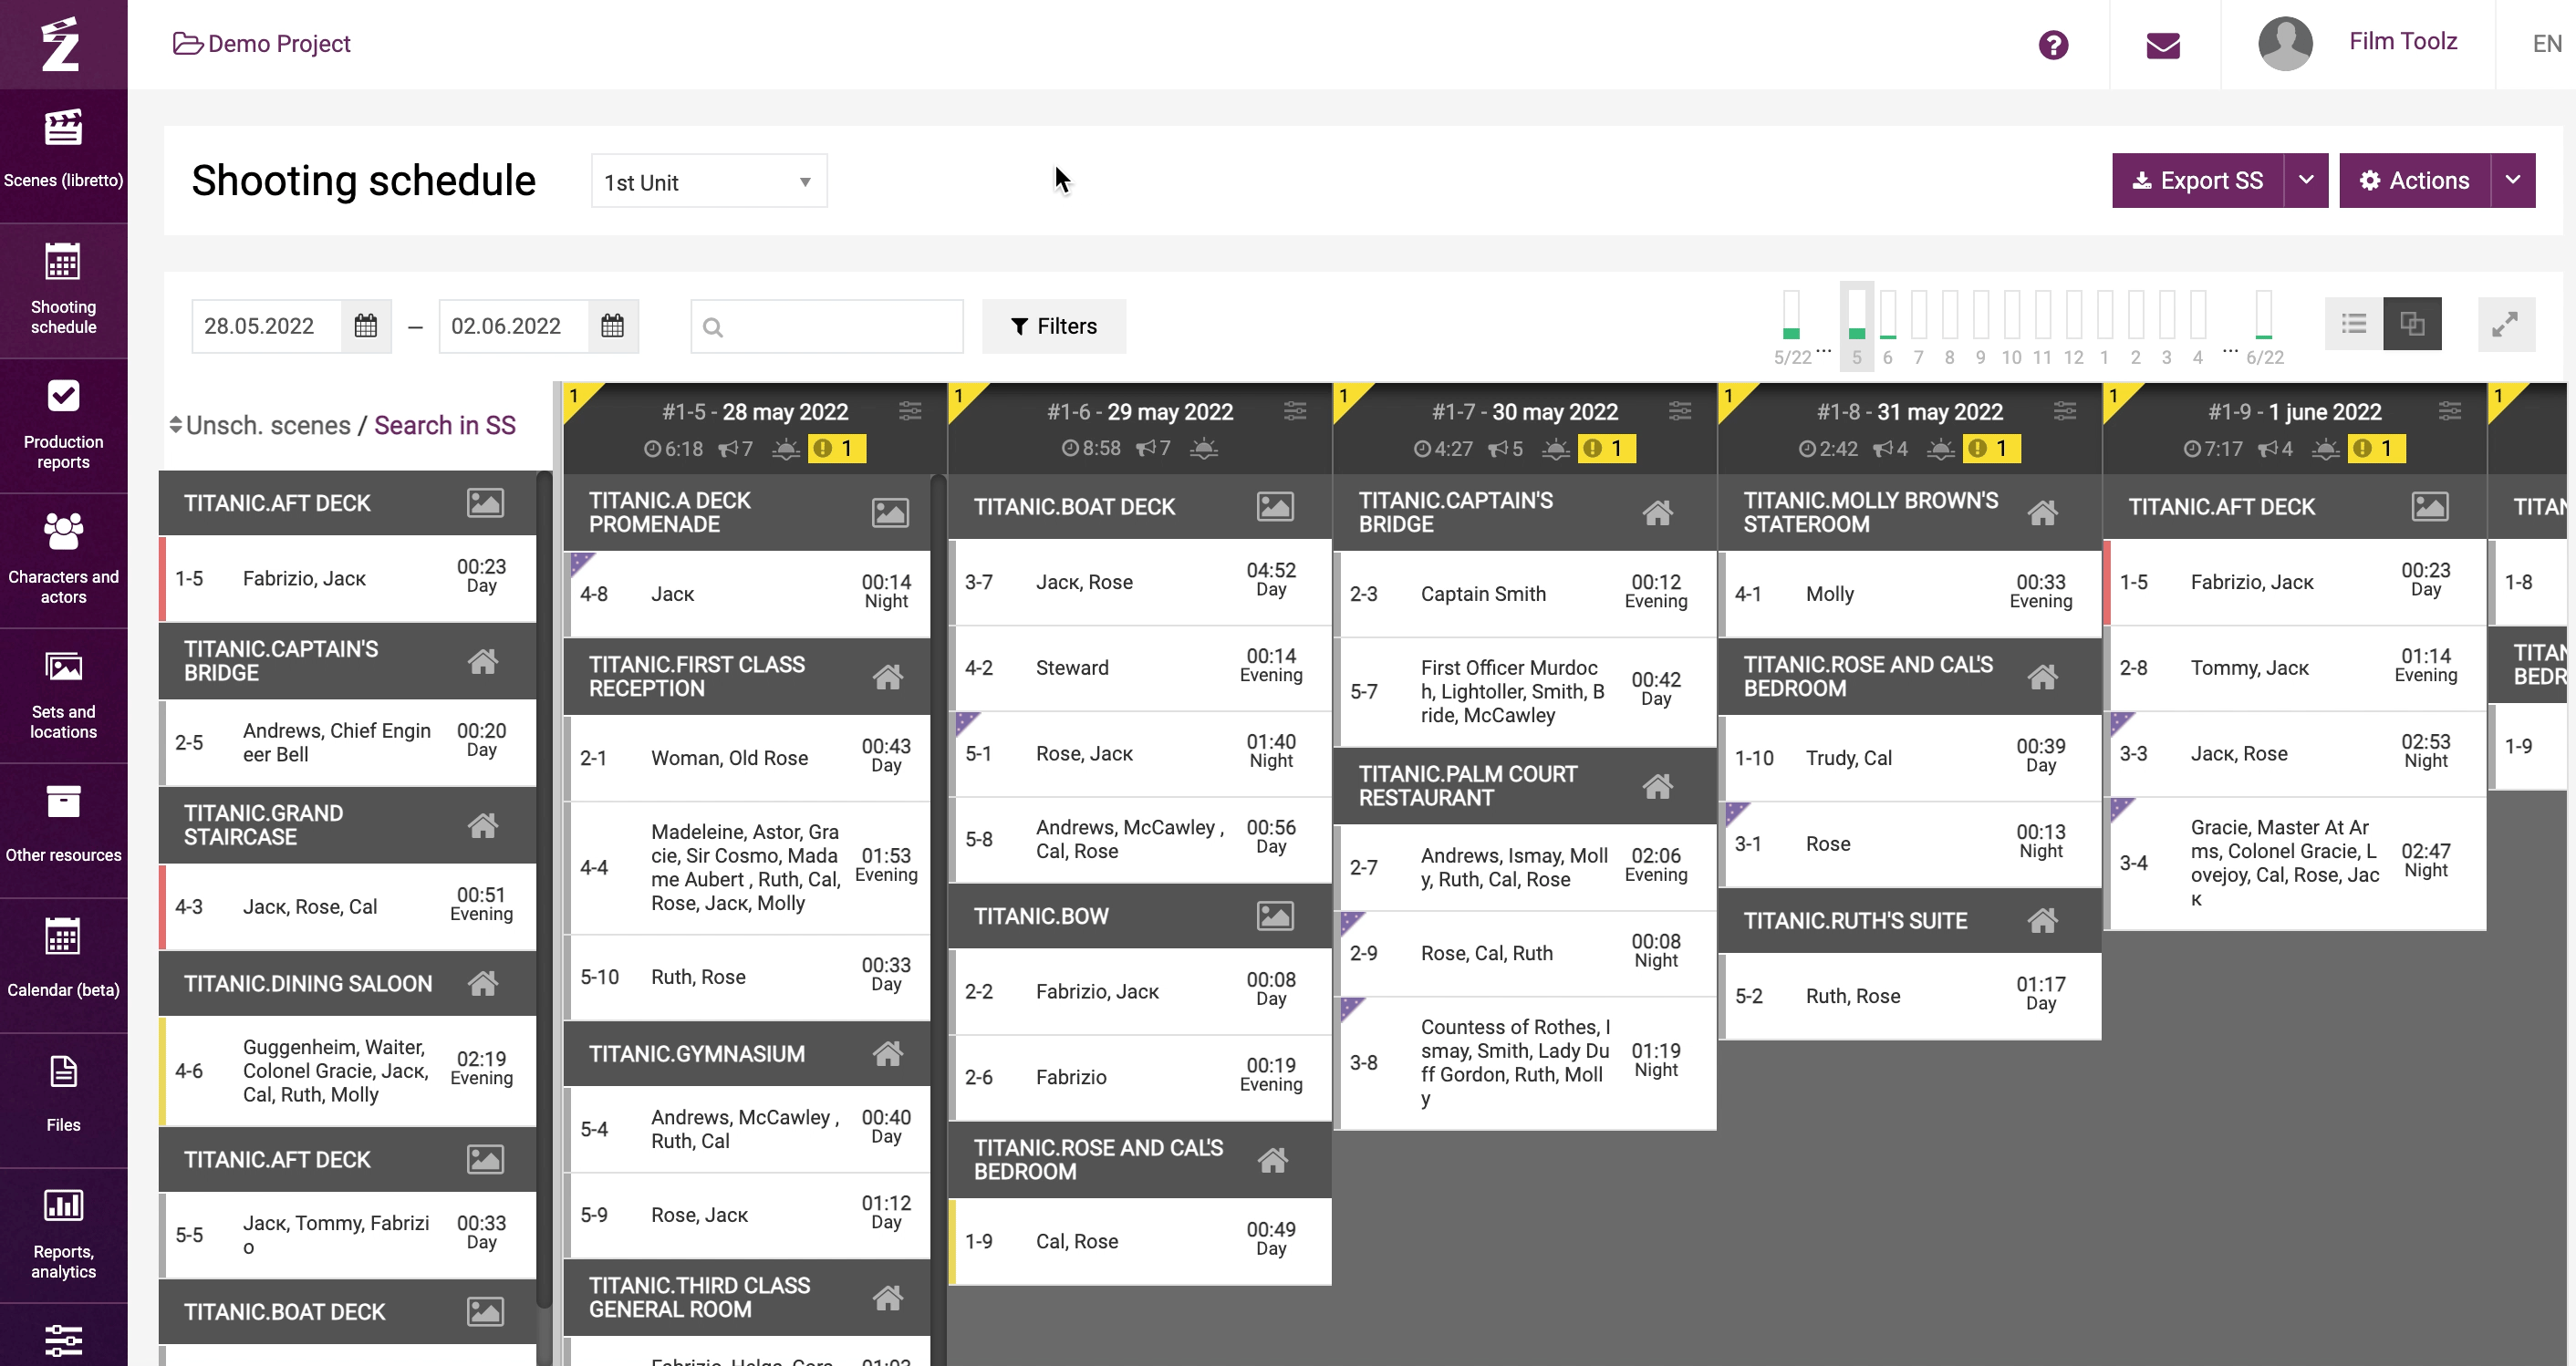Viewport: 2576px width, 1366px height.
Task: Jump to day 5 in timeline strip
Action: (1857, 326)
